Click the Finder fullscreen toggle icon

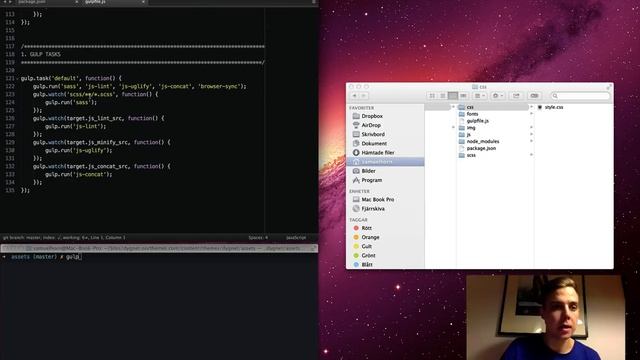608,87
